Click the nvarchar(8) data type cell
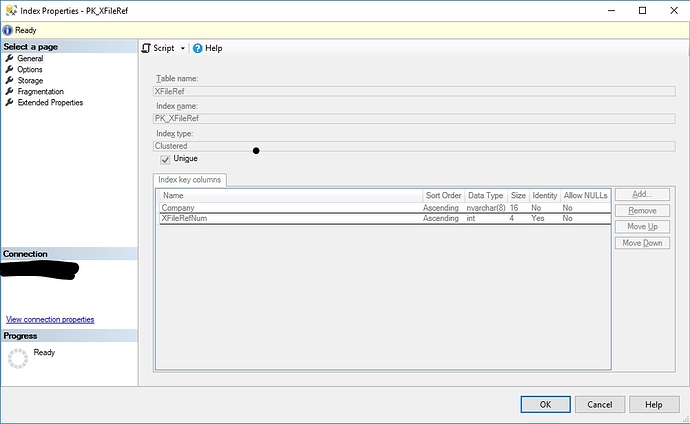 pos(486,208)
